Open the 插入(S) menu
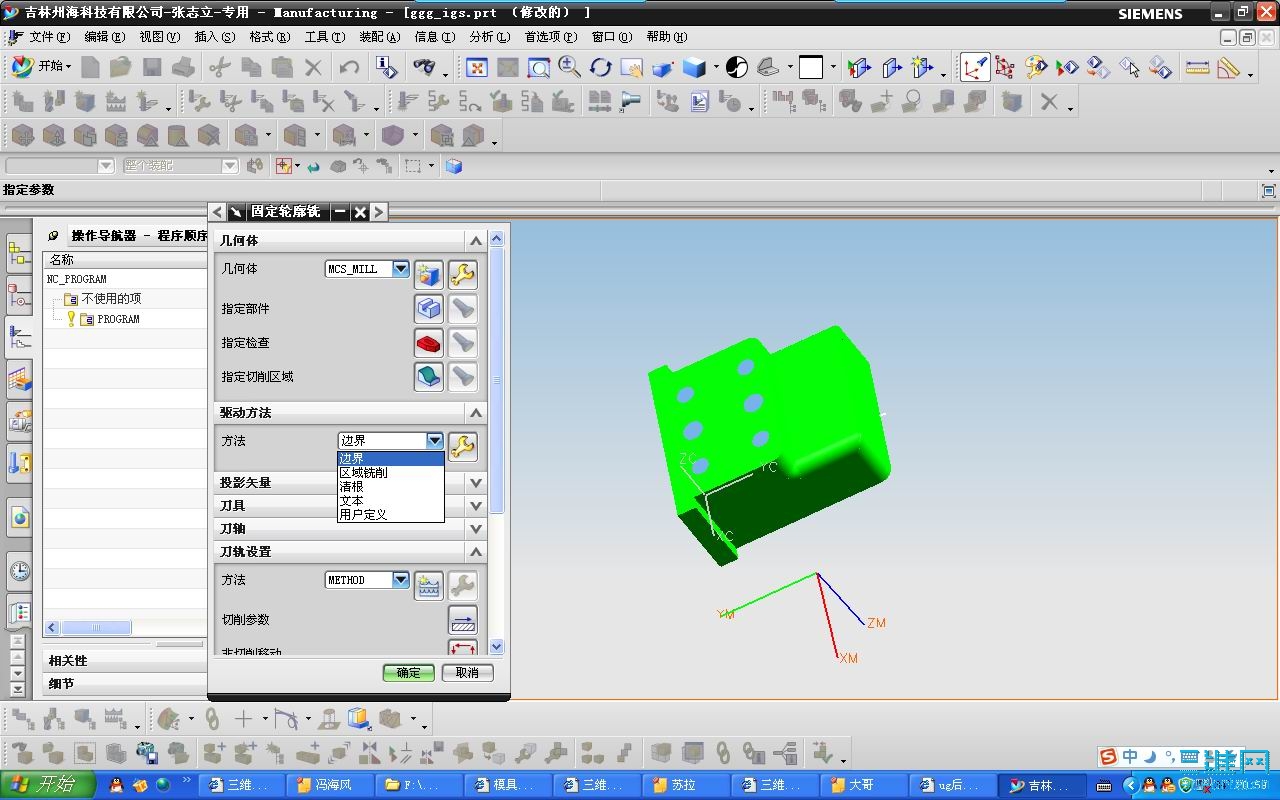The width and height of the screenshot is (1280, 800). (215, 37)
